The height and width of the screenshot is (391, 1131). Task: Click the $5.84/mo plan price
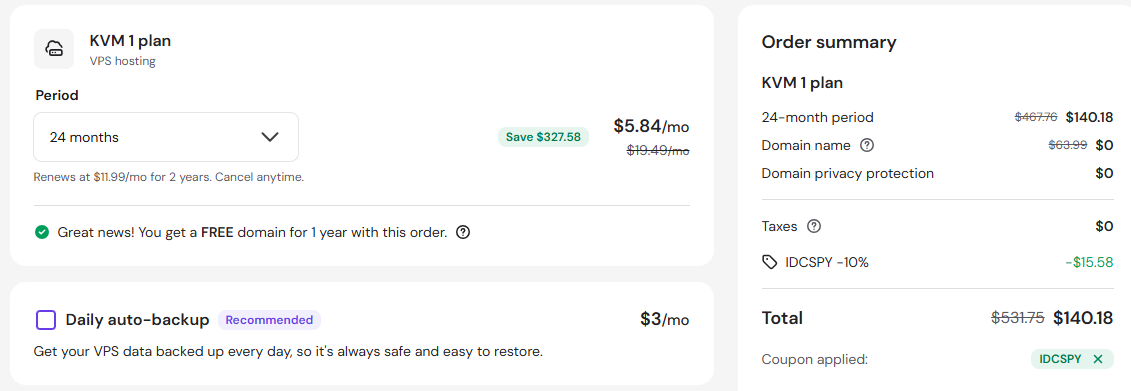[x=651, y=126]
